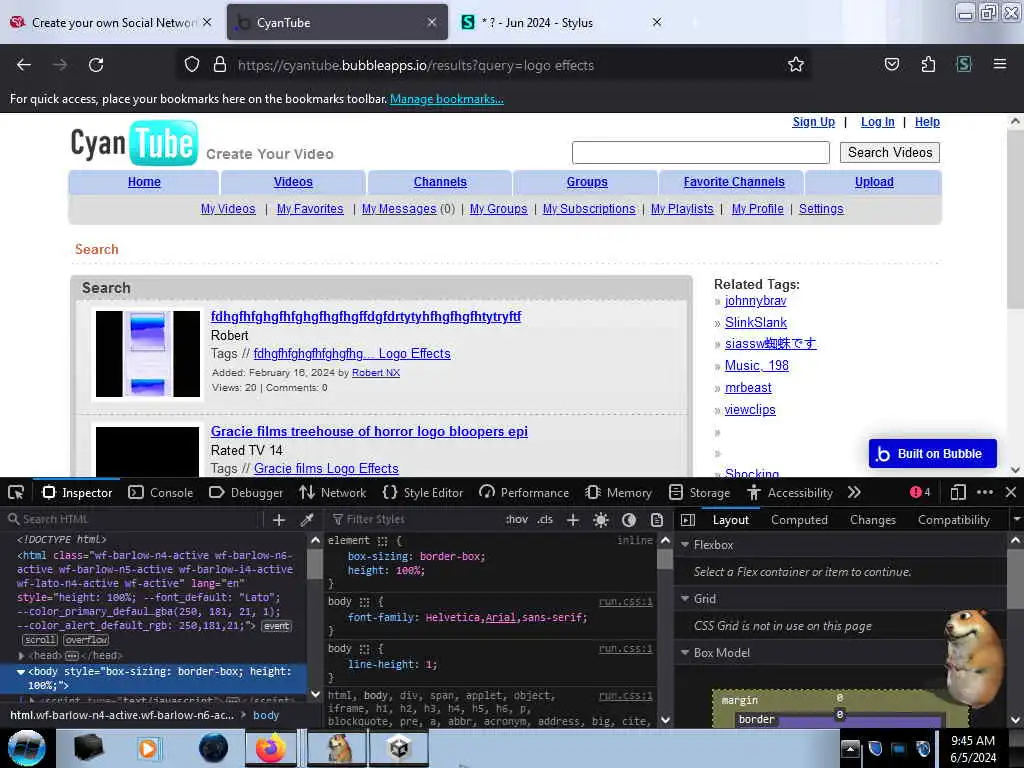Add a new style rule with plus icon
This screenshot has height=768, width=1024.
[x=573, y=520]
